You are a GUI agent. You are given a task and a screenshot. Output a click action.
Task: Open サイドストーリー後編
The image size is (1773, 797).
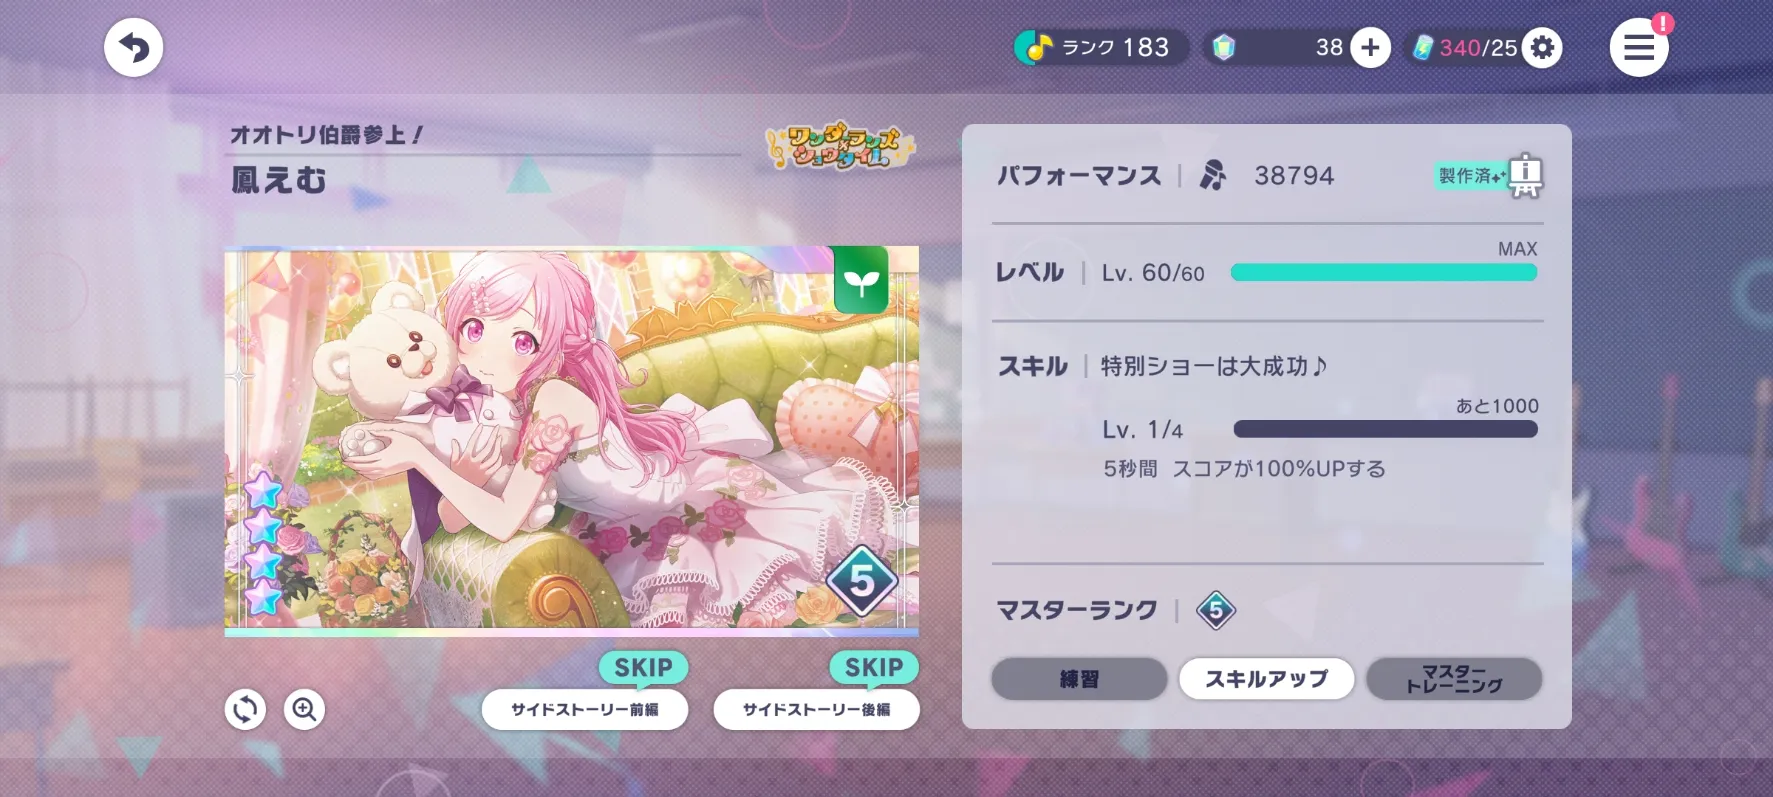point(816,709)
